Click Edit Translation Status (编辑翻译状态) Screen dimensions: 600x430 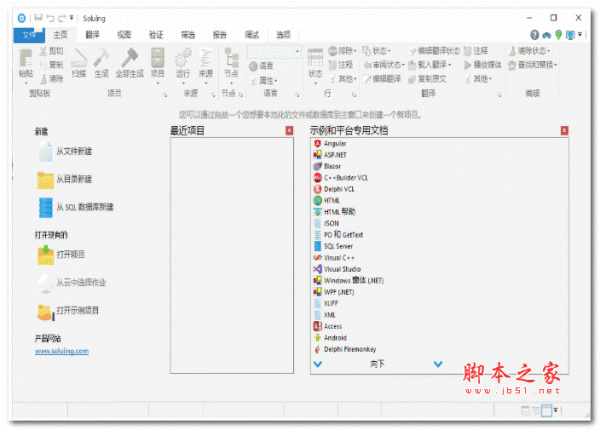[435, 51]
